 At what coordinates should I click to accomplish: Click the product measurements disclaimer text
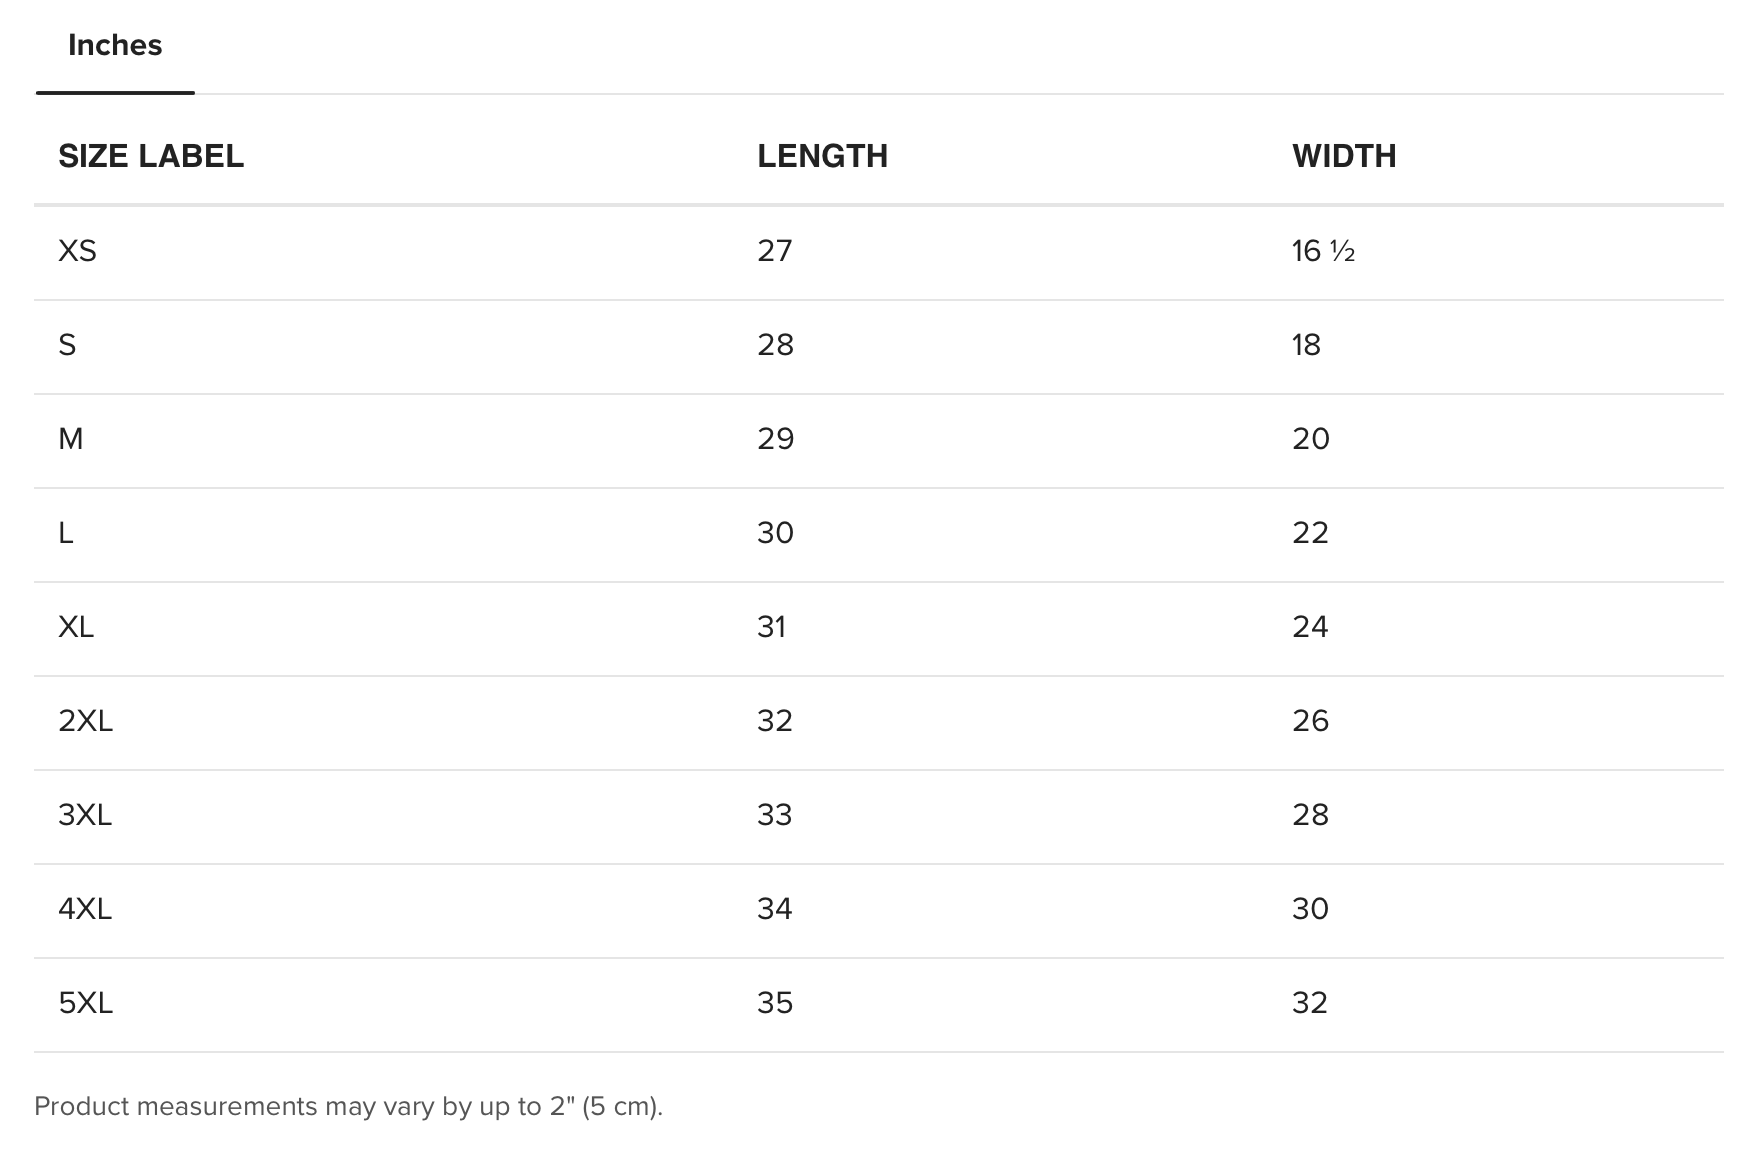pyautogui.click(x=348, y=1107)
